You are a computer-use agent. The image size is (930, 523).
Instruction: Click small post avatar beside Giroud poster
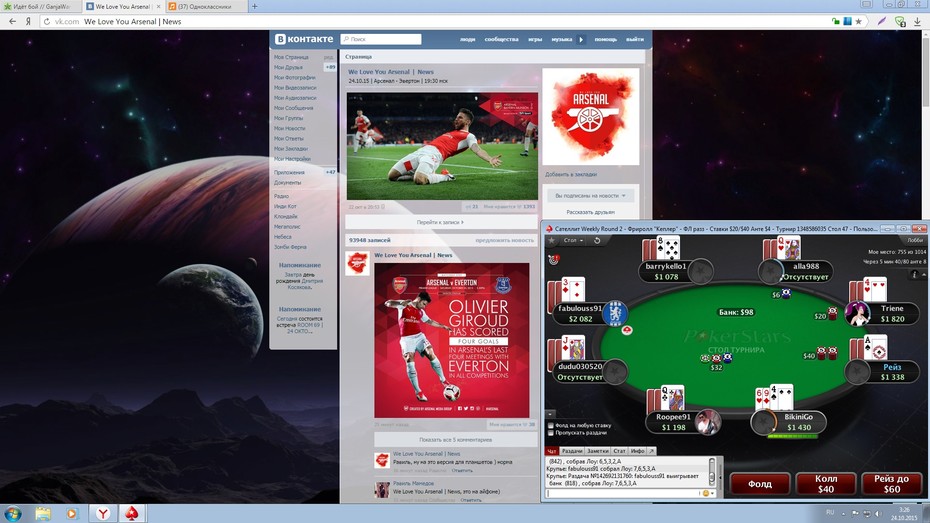(x=358, y=263)
